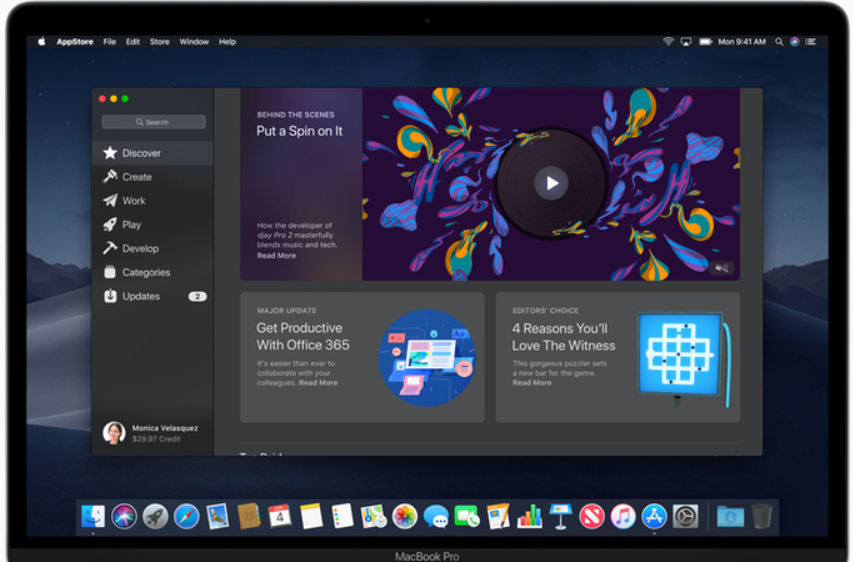
Task: Open Finder from the Dock
Action: (x=93, y=516)
